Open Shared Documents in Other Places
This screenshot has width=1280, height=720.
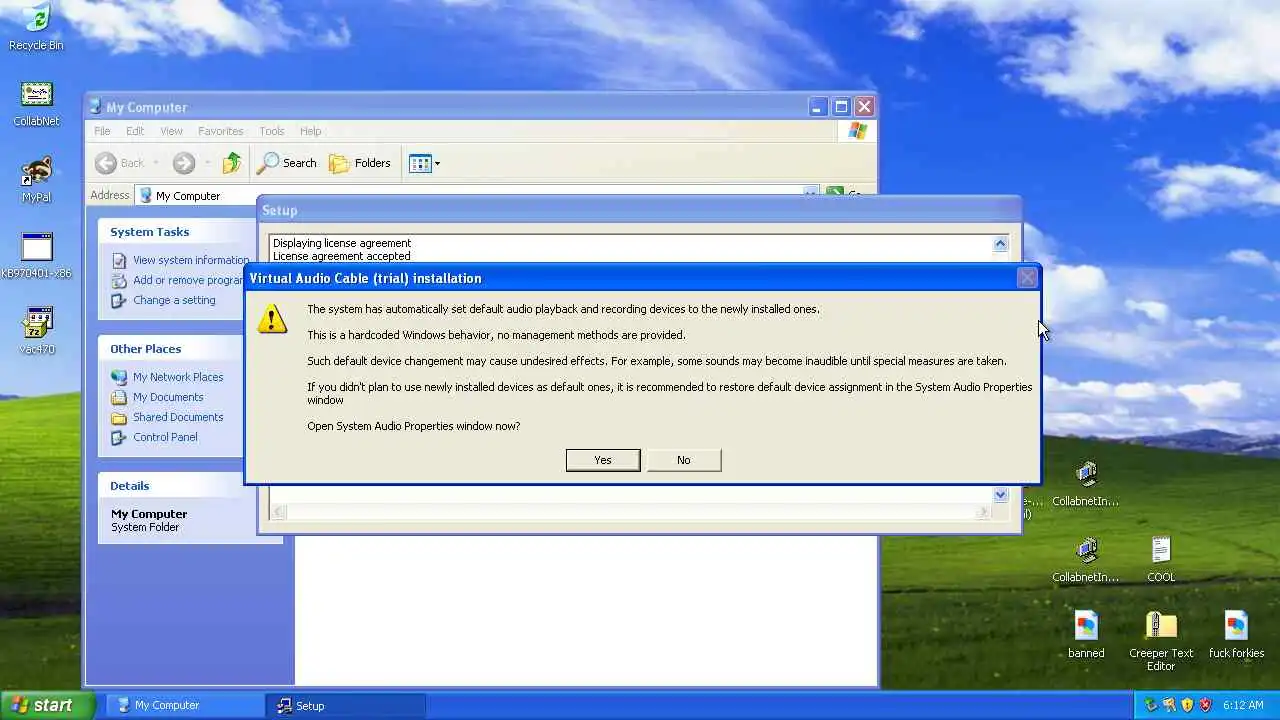[178, 417]
